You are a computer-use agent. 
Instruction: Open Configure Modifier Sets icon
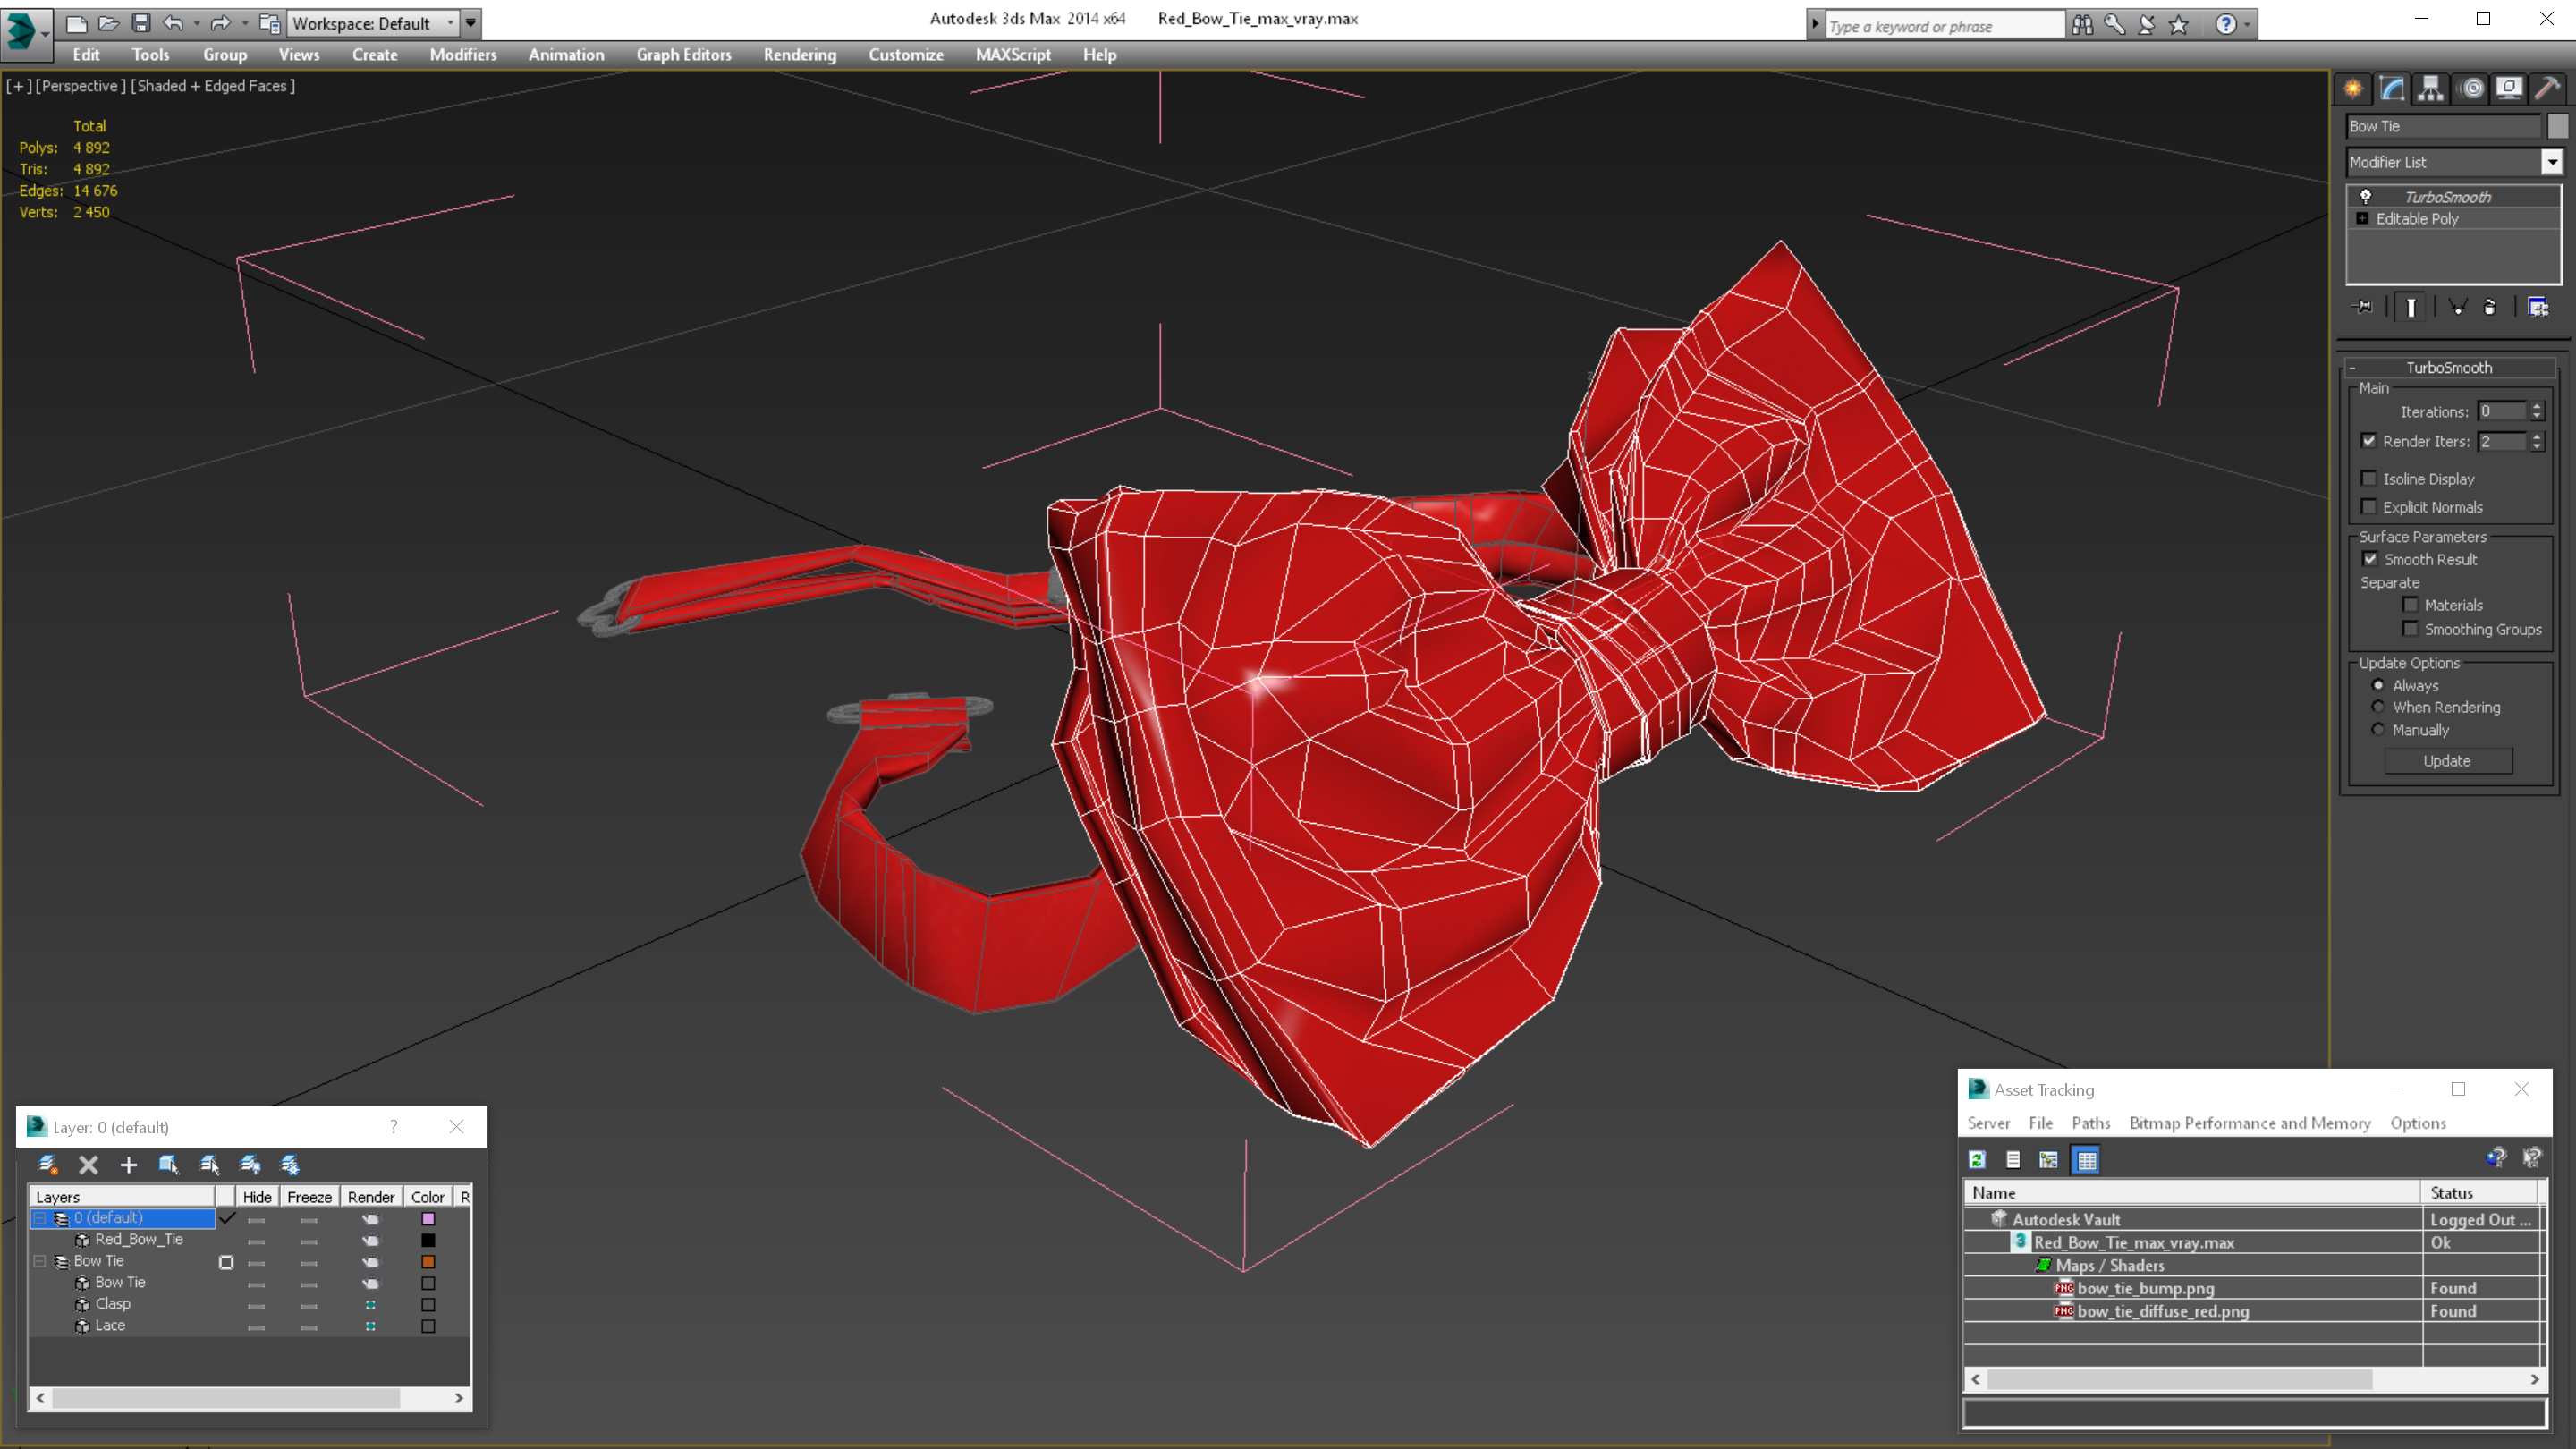[x=2538, y=307]
